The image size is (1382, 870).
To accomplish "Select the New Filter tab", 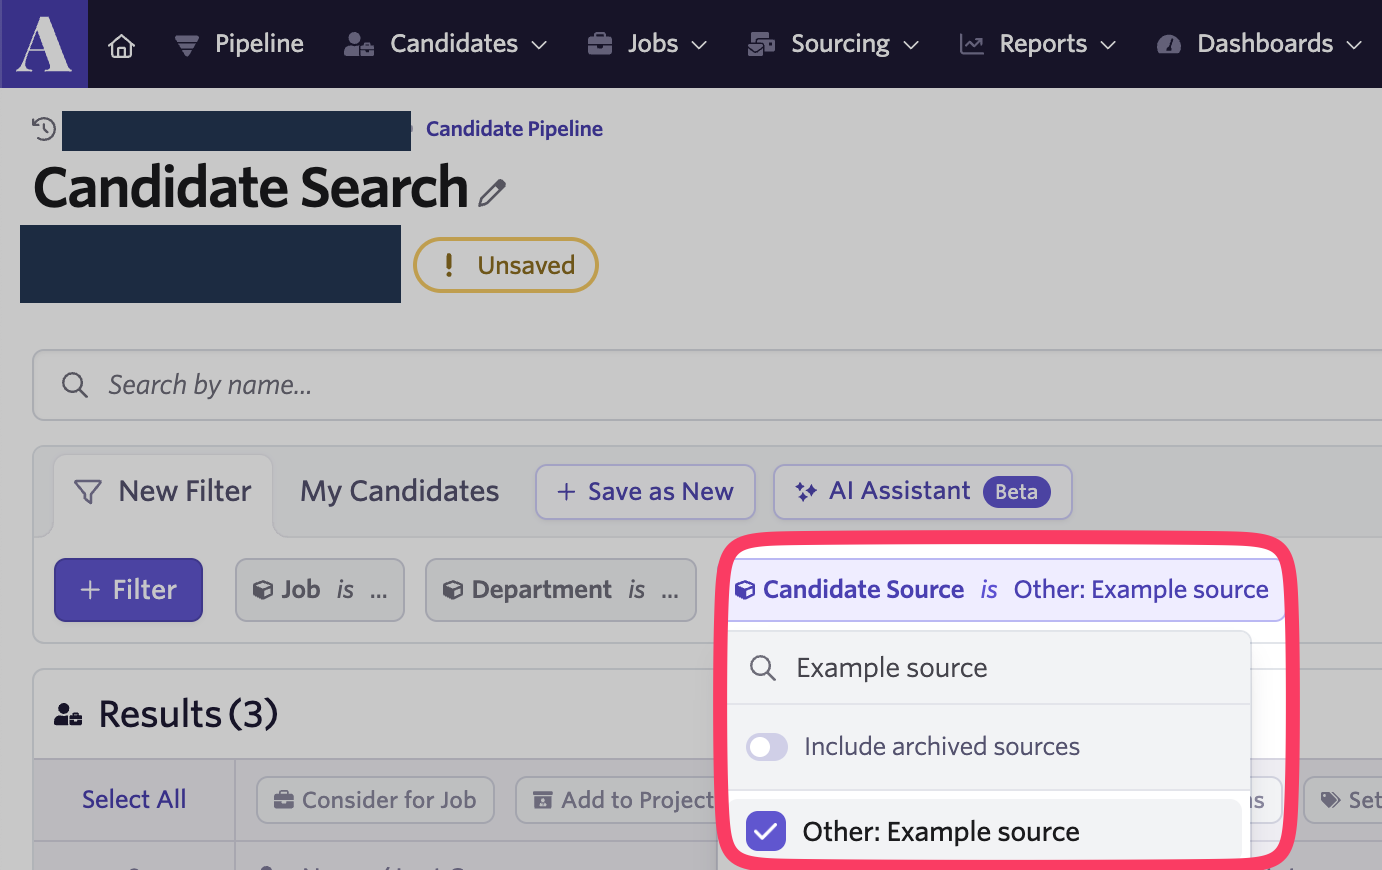I will (163, 491).
